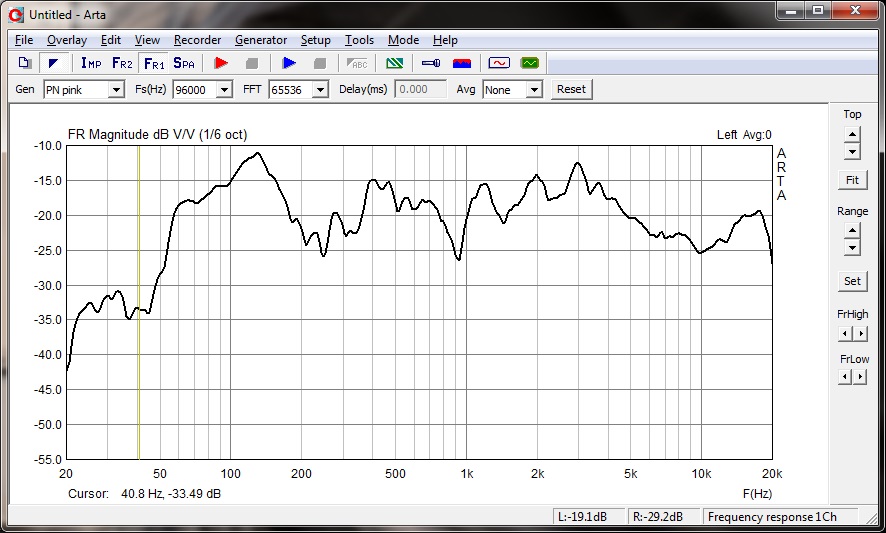Image resolution: width=886 pixels, height=533 pixels.
Task: Click the red waveform curve icon
Action: point(499,63)
